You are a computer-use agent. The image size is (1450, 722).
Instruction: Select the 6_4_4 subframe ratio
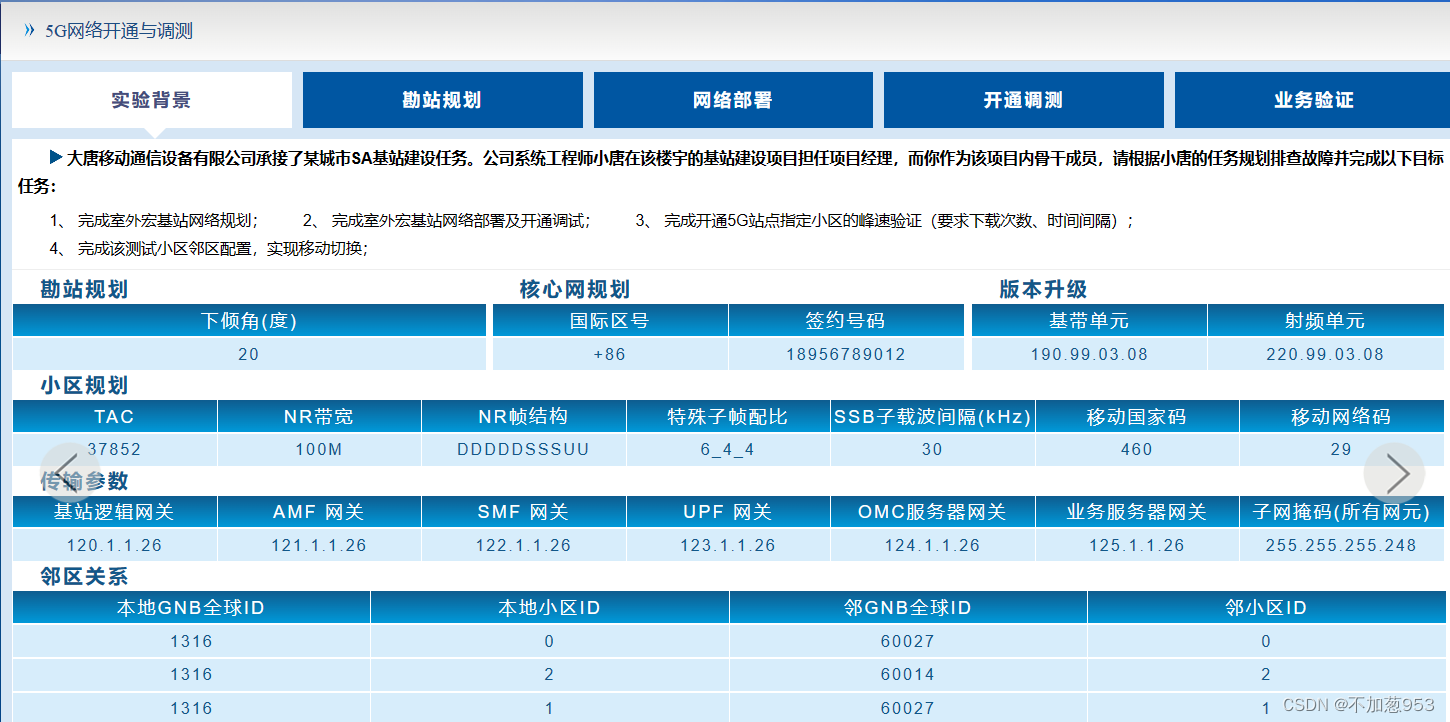(x=728, y=450)
